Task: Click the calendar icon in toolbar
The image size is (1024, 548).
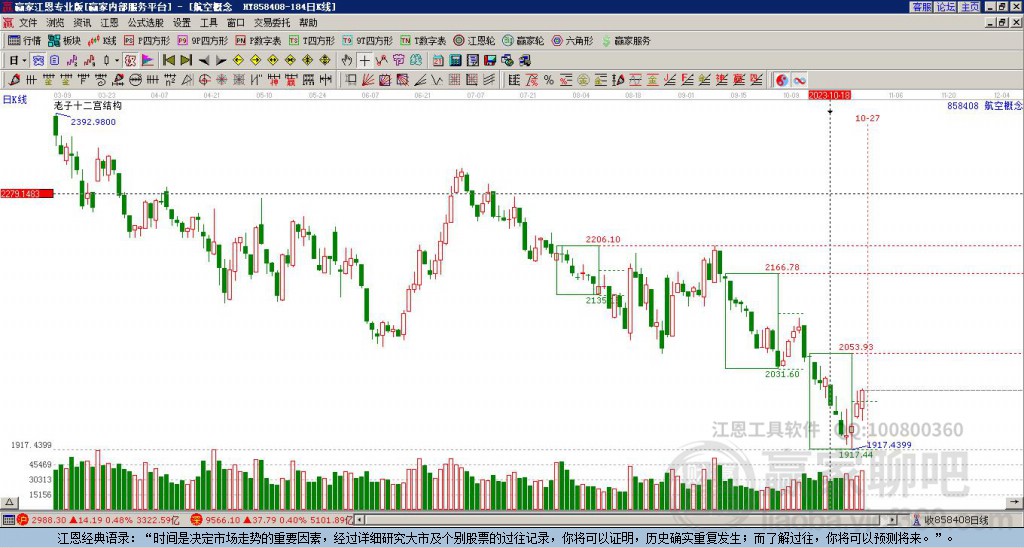Action: click(438, 60)
